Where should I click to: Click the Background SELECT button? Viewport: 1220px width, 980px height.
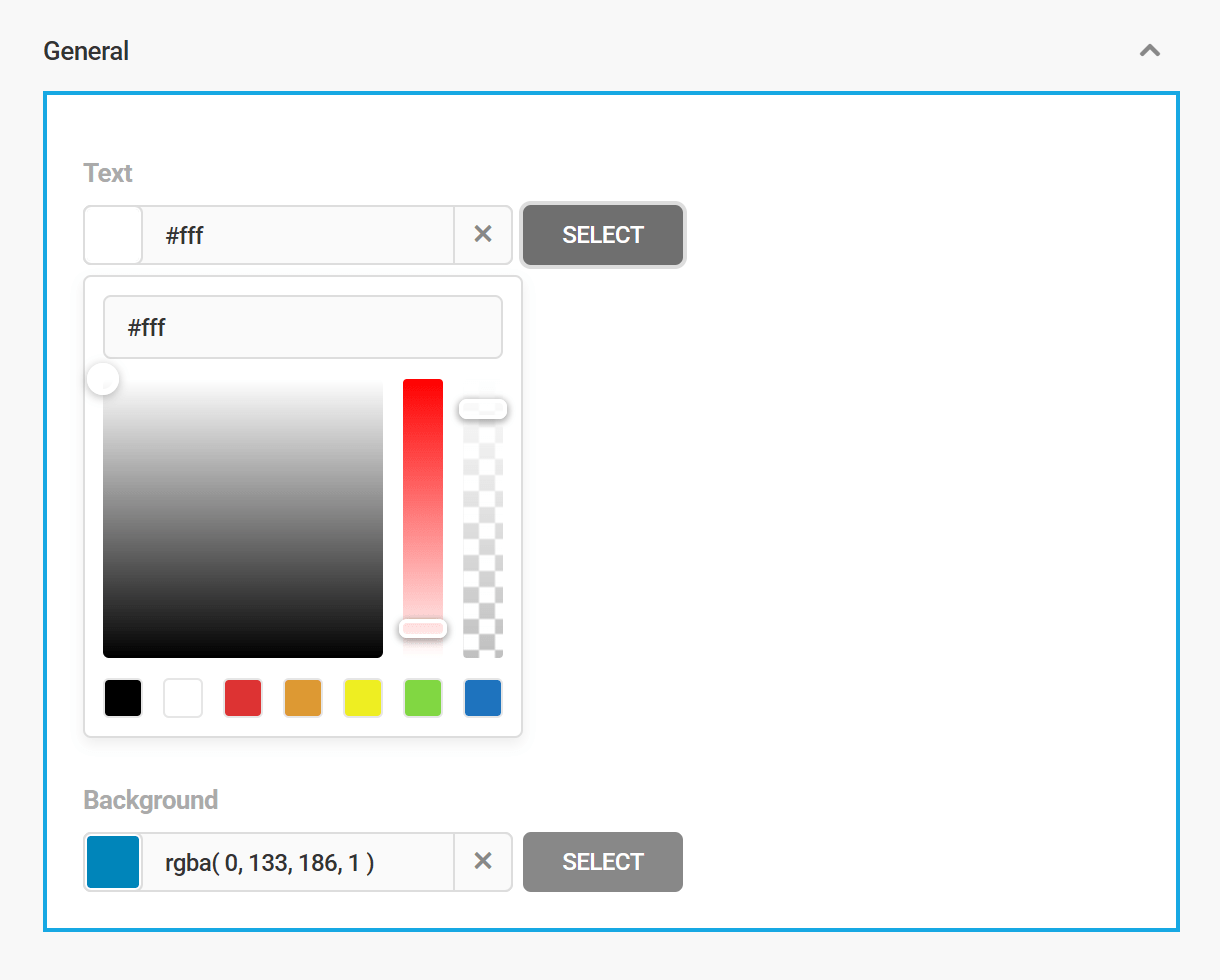[602, 861]
